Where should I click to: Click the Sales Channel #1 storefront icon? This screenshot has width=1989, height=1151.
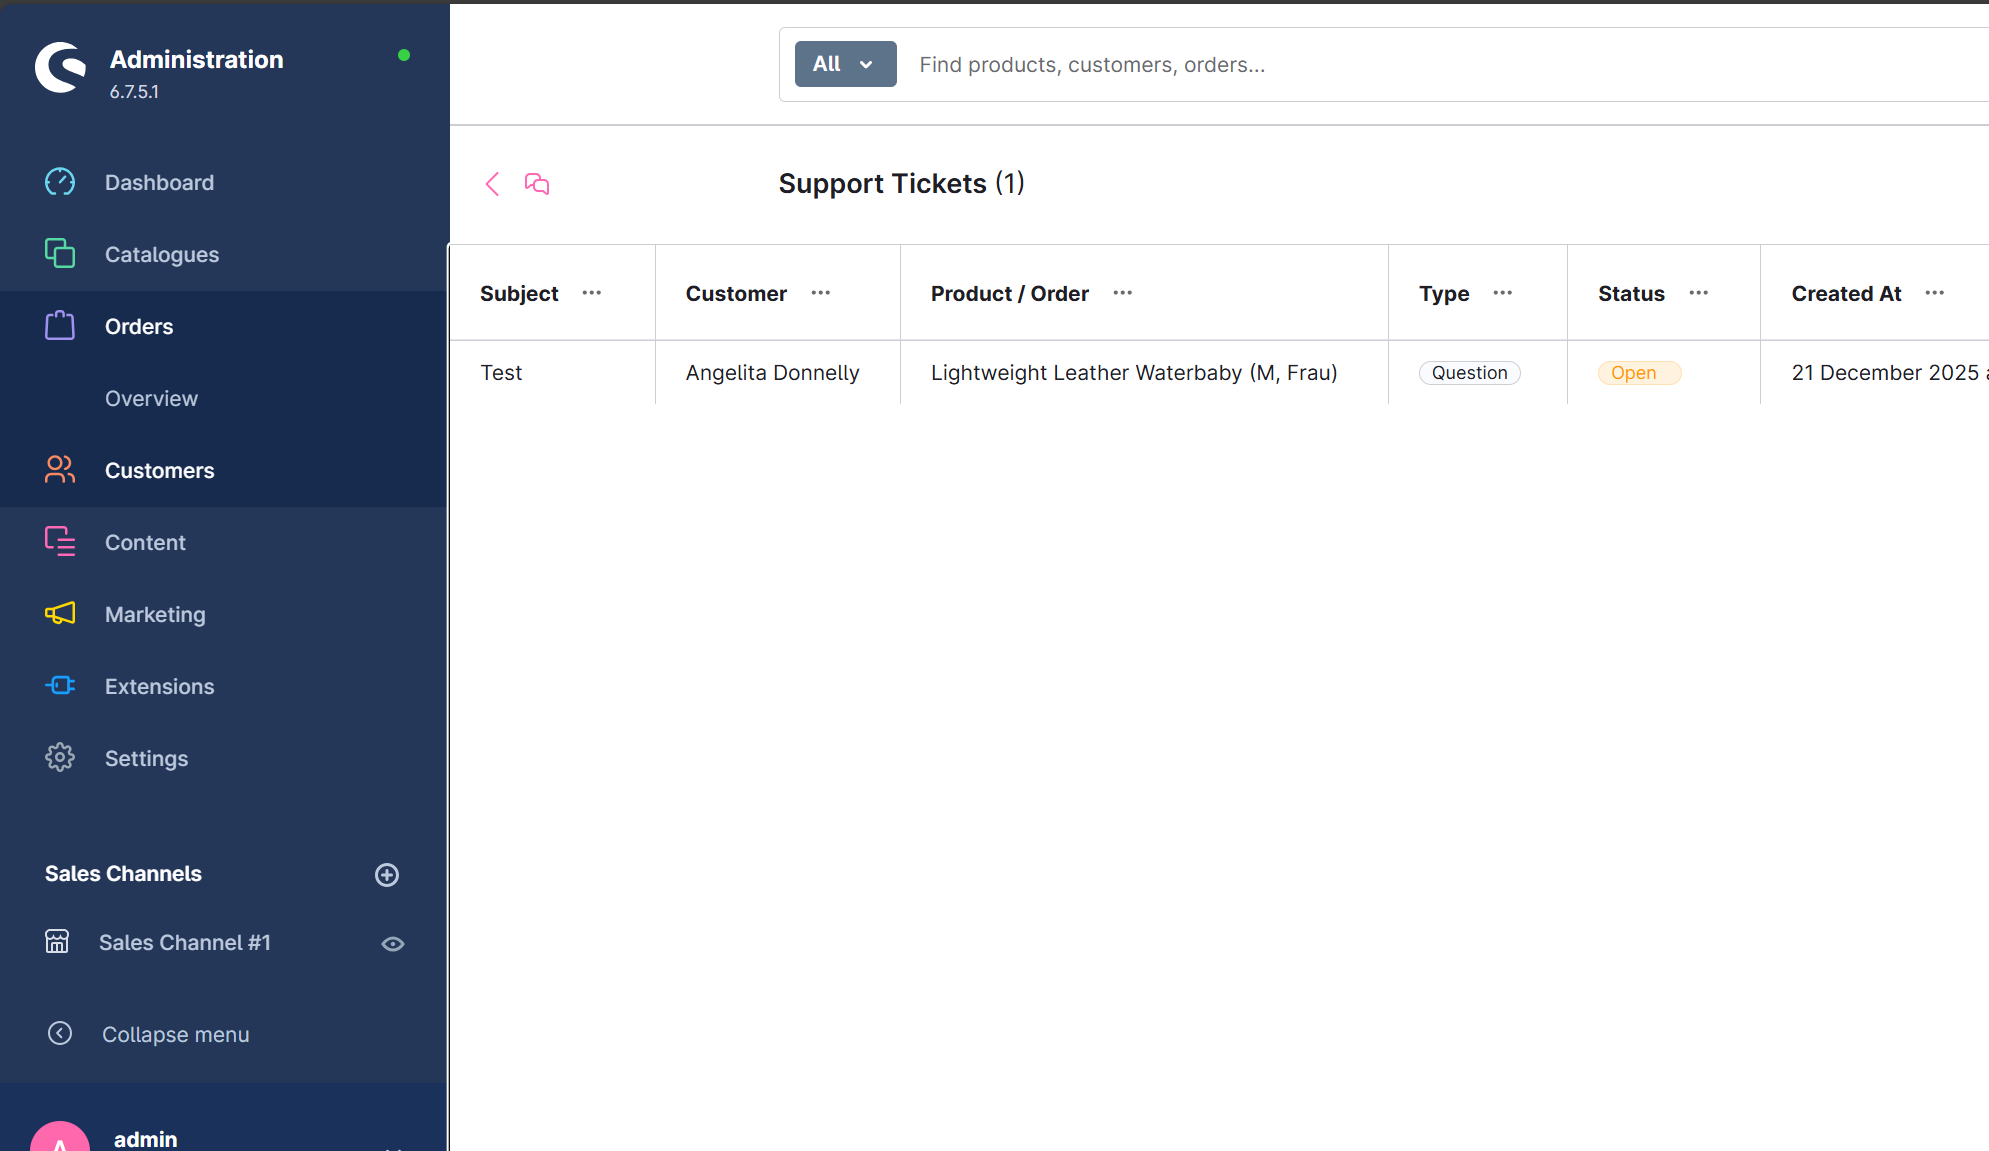(57, 942)
